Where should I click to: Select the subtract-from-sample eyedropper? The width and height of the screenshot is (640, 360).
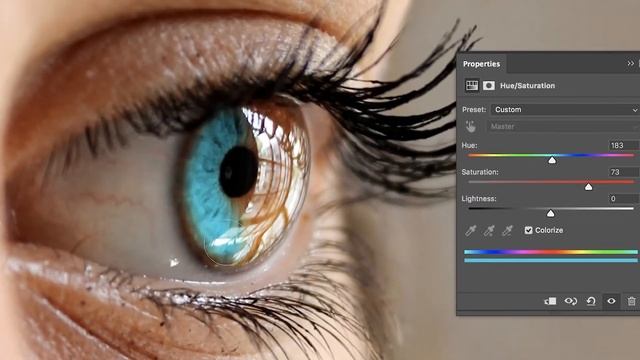point(507,231)
